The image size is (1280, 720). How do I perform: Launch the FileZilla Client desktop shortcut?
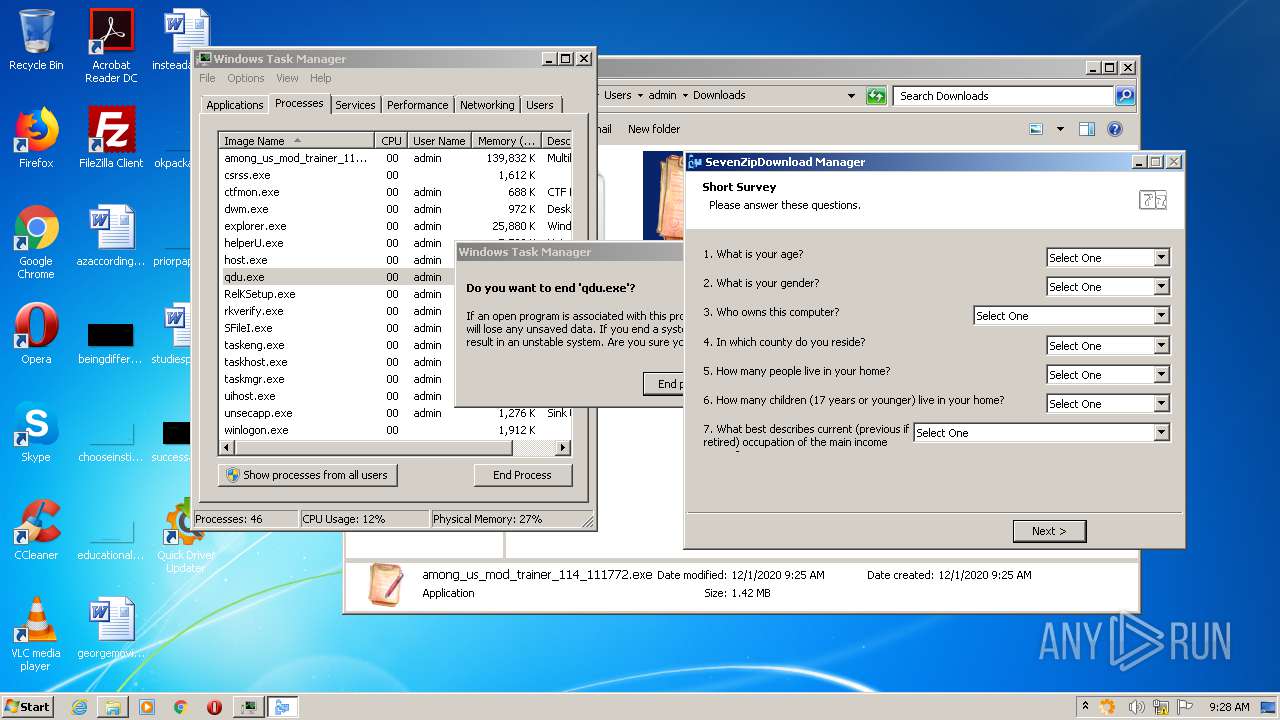click(111, 138)
